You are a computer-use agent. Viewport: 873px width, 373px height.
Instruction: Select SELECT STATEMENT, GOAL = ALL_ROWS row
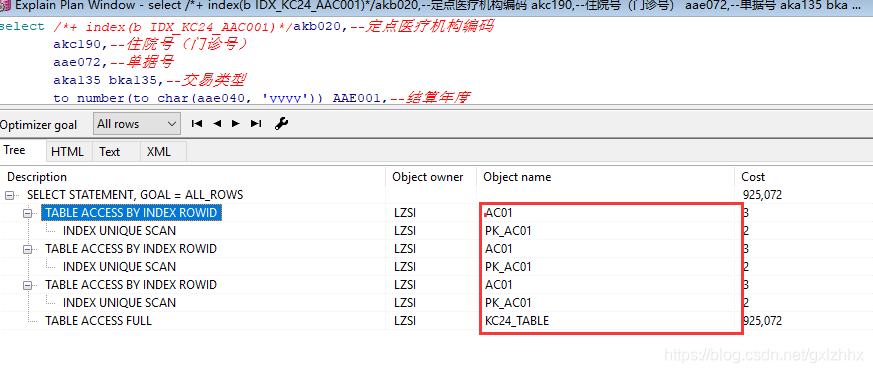pyautogui.click(x=135, y=195)
